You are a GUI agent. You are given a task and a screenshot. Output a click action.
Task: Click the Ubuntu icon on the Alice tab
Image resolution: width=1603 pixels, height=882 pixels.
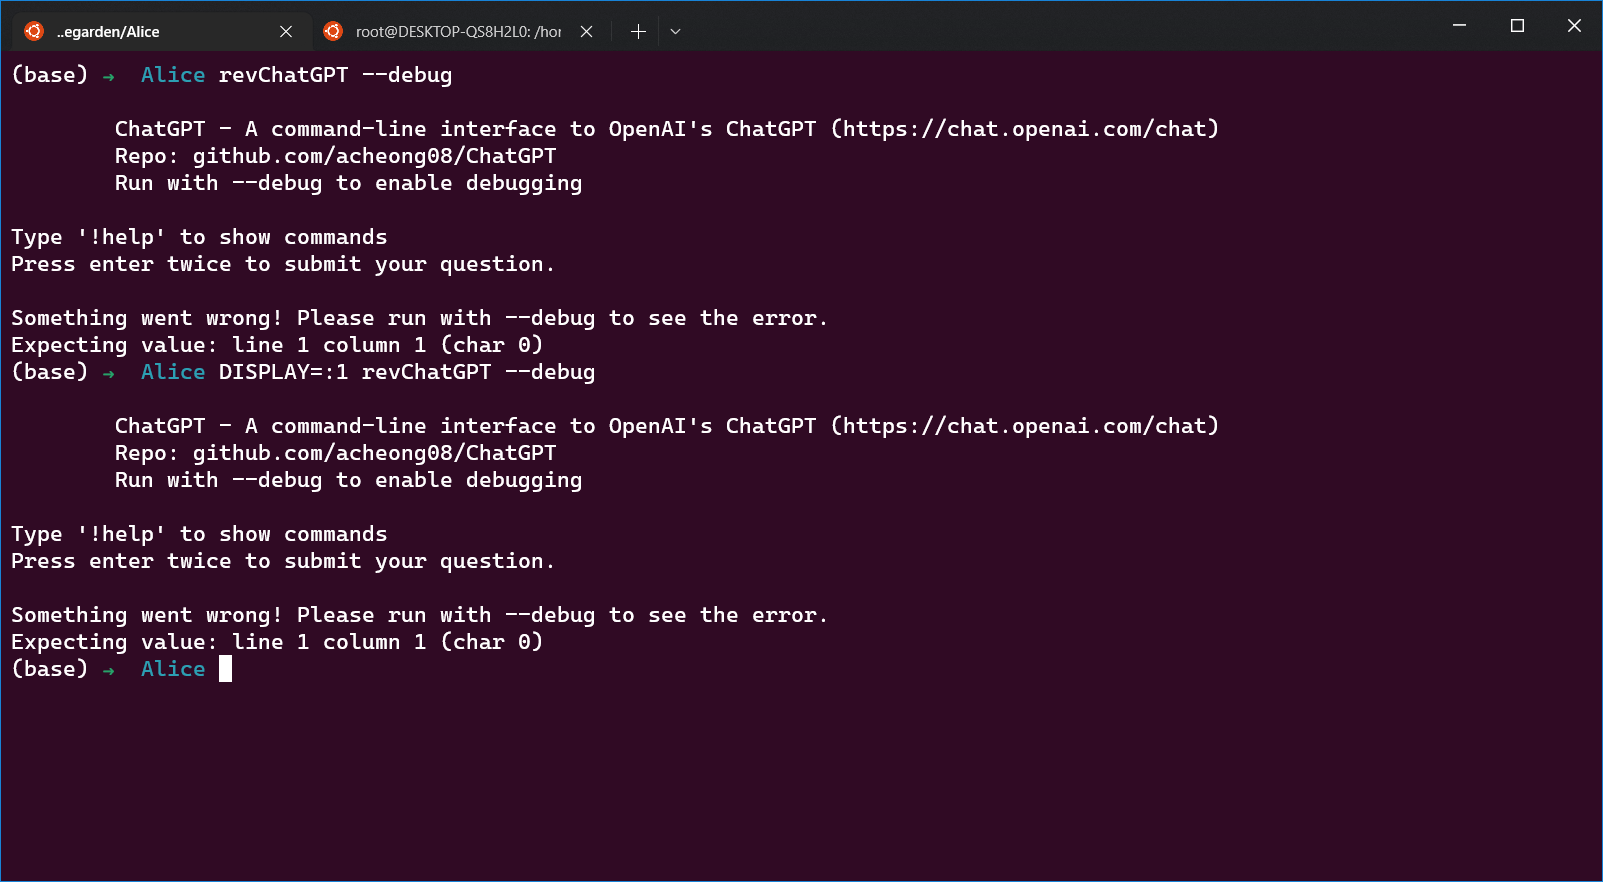click(33, 31)
